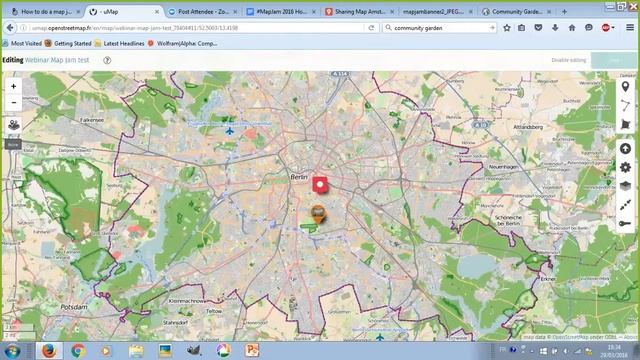Open the Windows Start menu

pos(12,351)
